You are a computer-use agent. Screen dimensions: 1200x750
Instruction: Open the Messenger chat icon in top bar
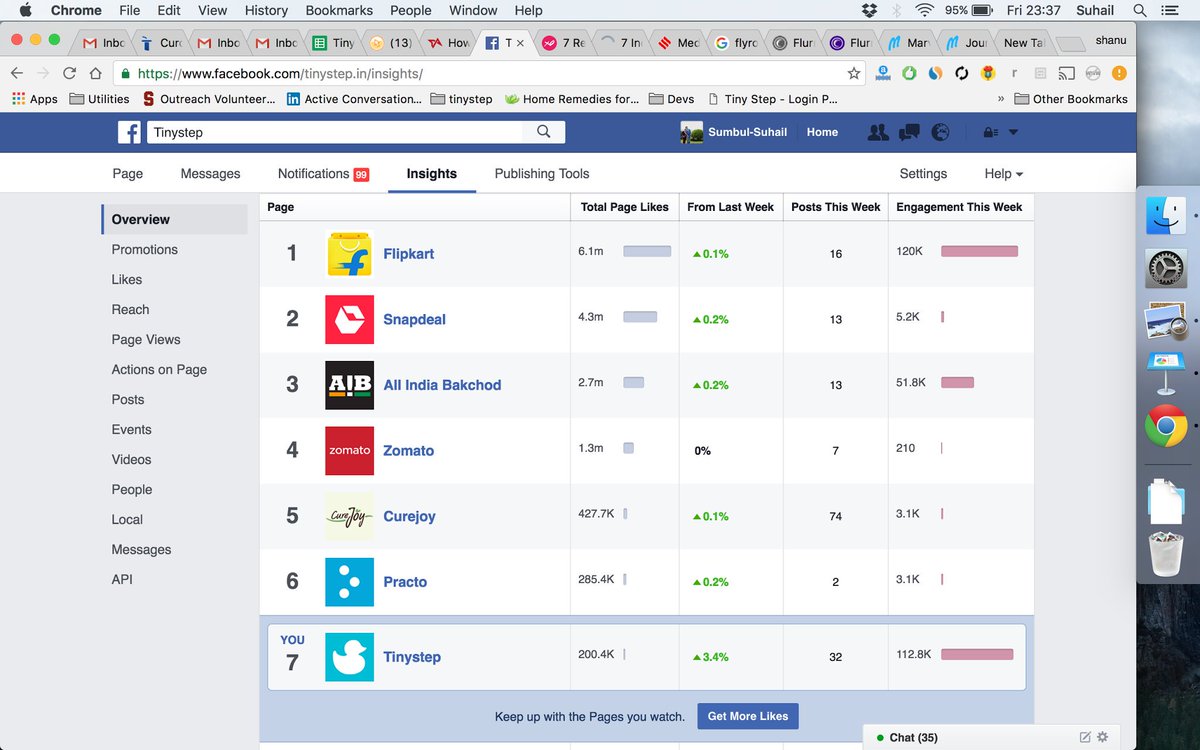pos(908,131)
